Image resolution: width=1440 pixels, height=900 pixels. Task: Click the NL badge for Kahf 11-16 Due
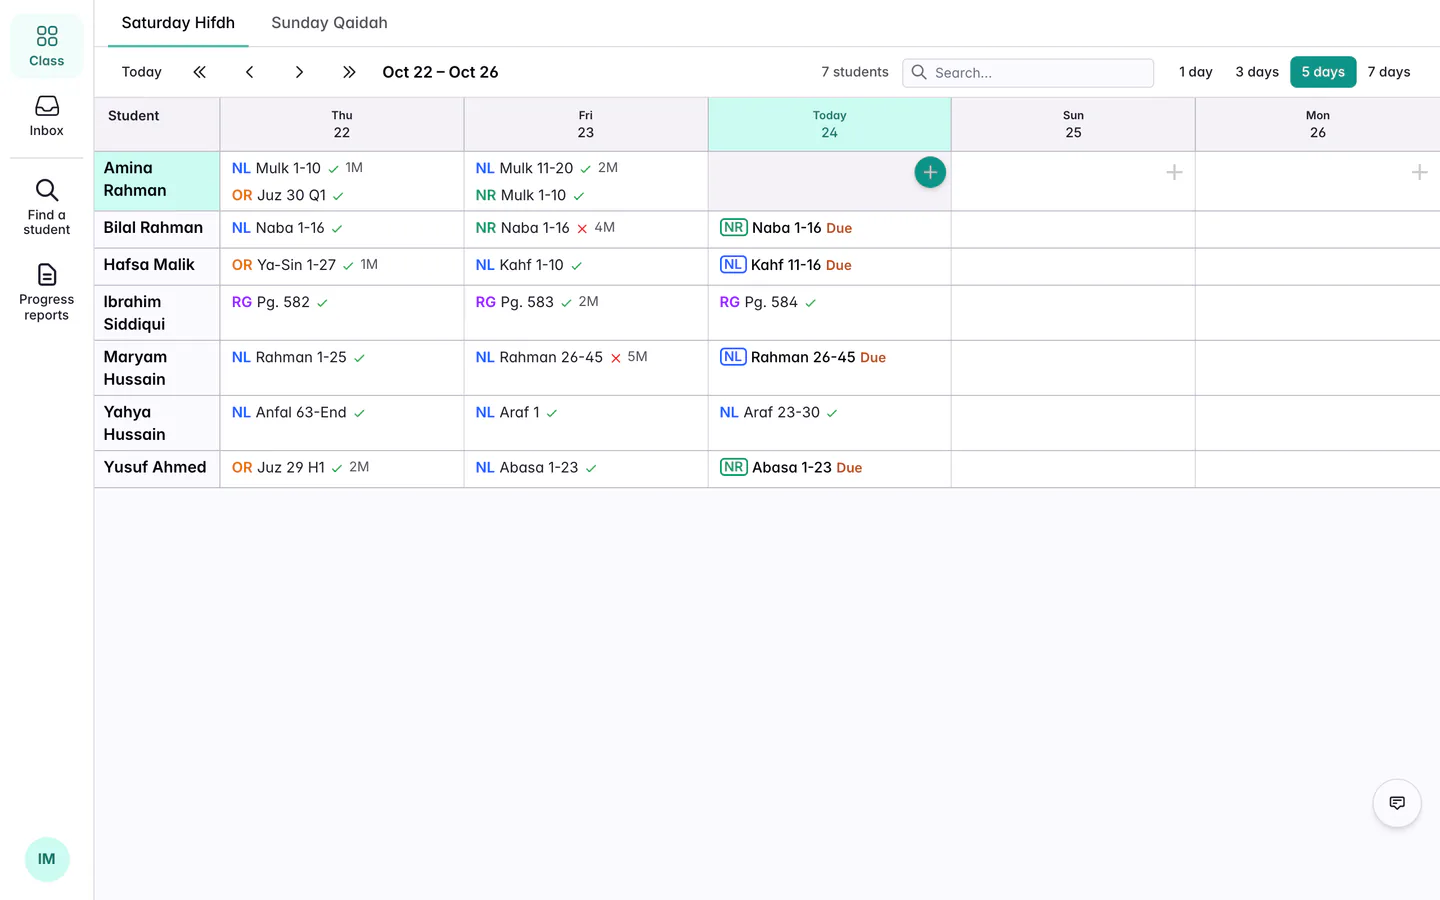[733, 265]
